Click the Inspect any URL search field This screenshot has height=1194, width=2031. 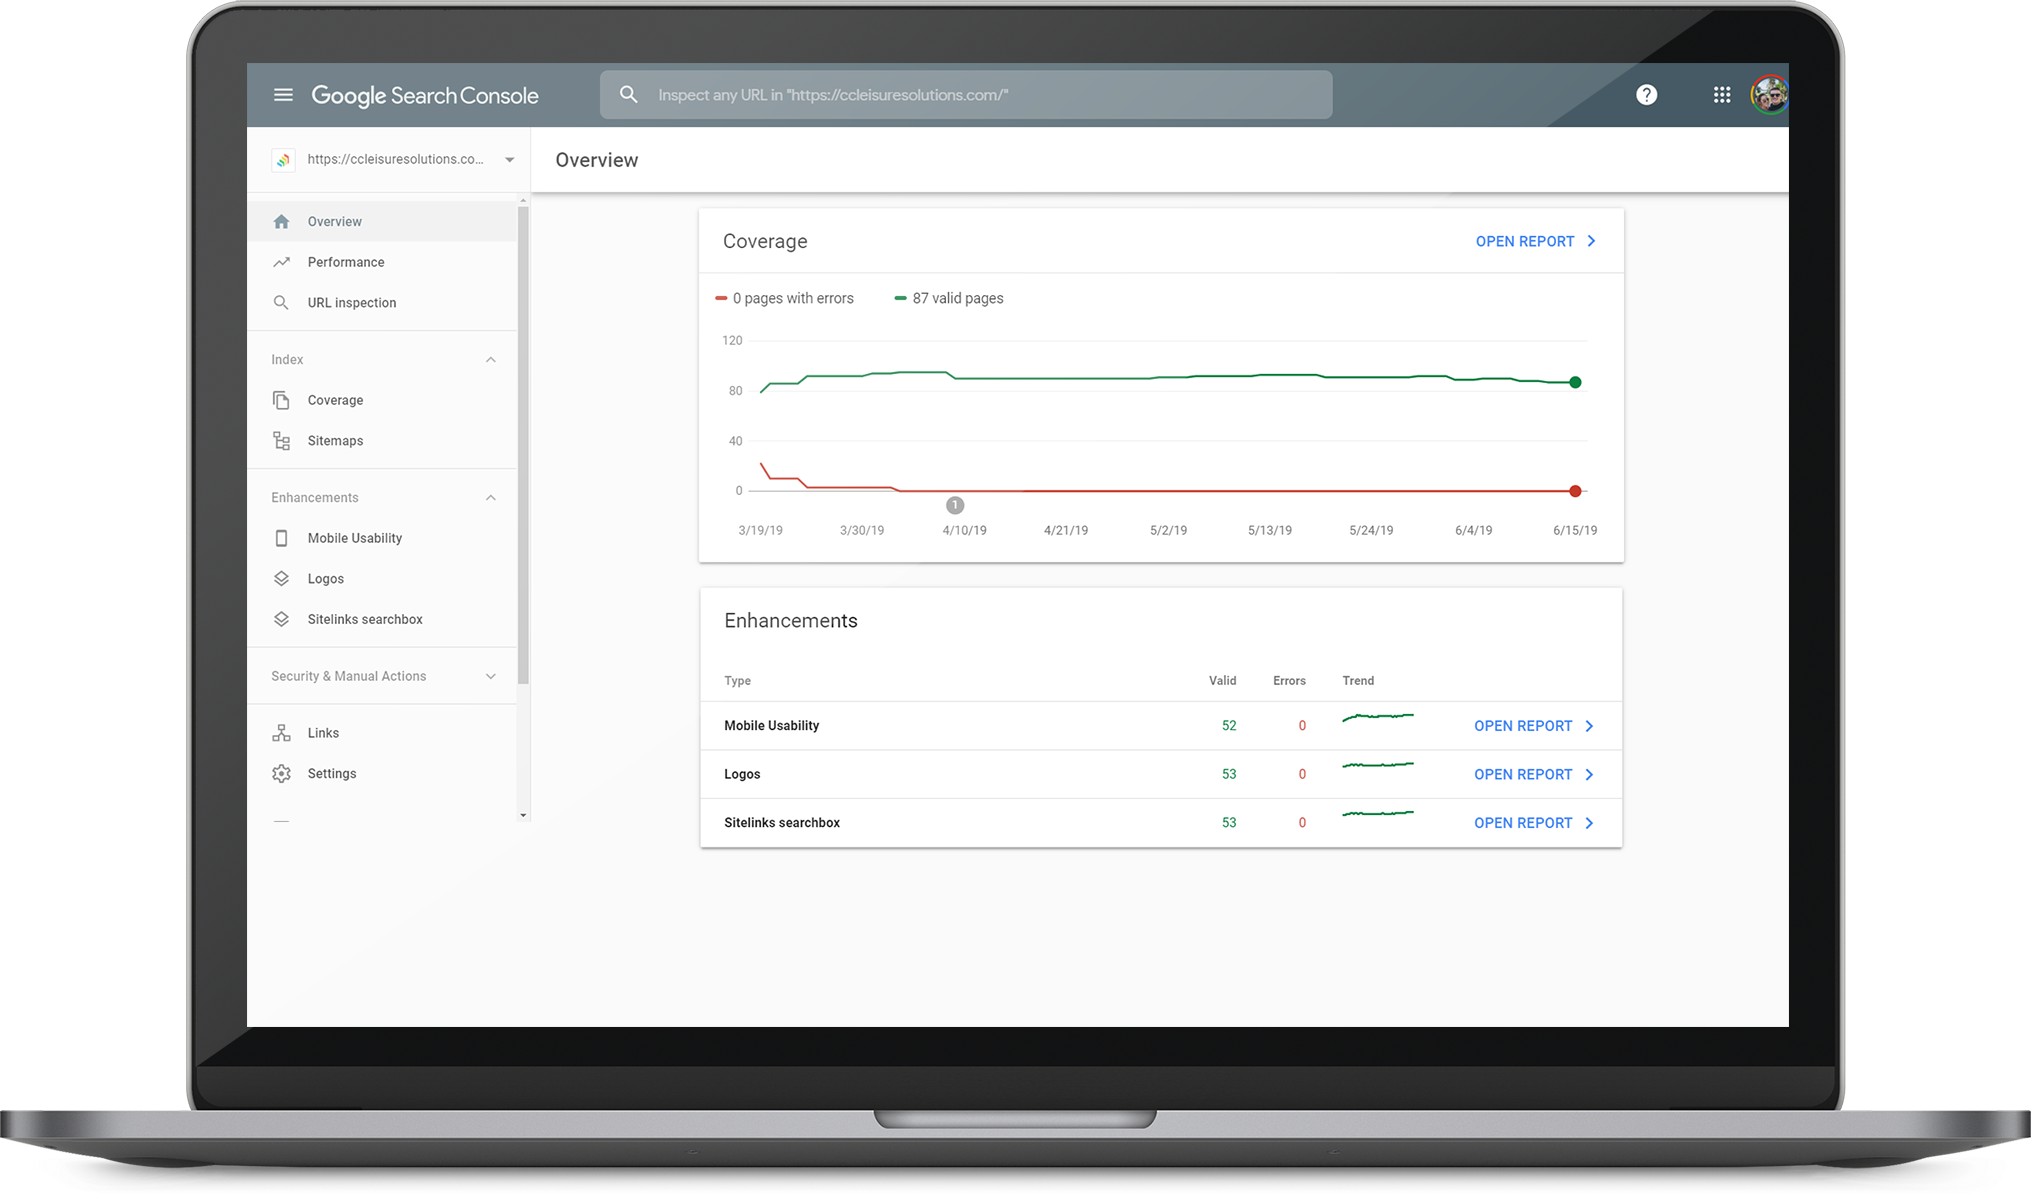[x=966, y=95]
